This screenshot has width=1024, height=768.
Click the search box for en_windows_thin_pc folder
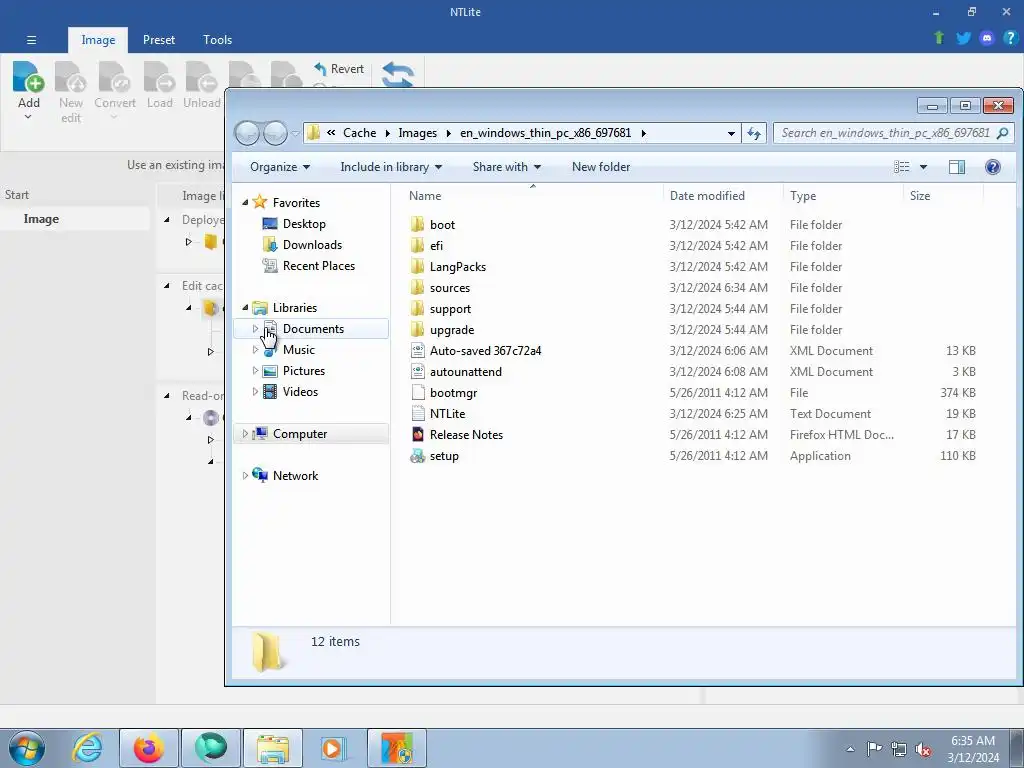coord(893,133)
